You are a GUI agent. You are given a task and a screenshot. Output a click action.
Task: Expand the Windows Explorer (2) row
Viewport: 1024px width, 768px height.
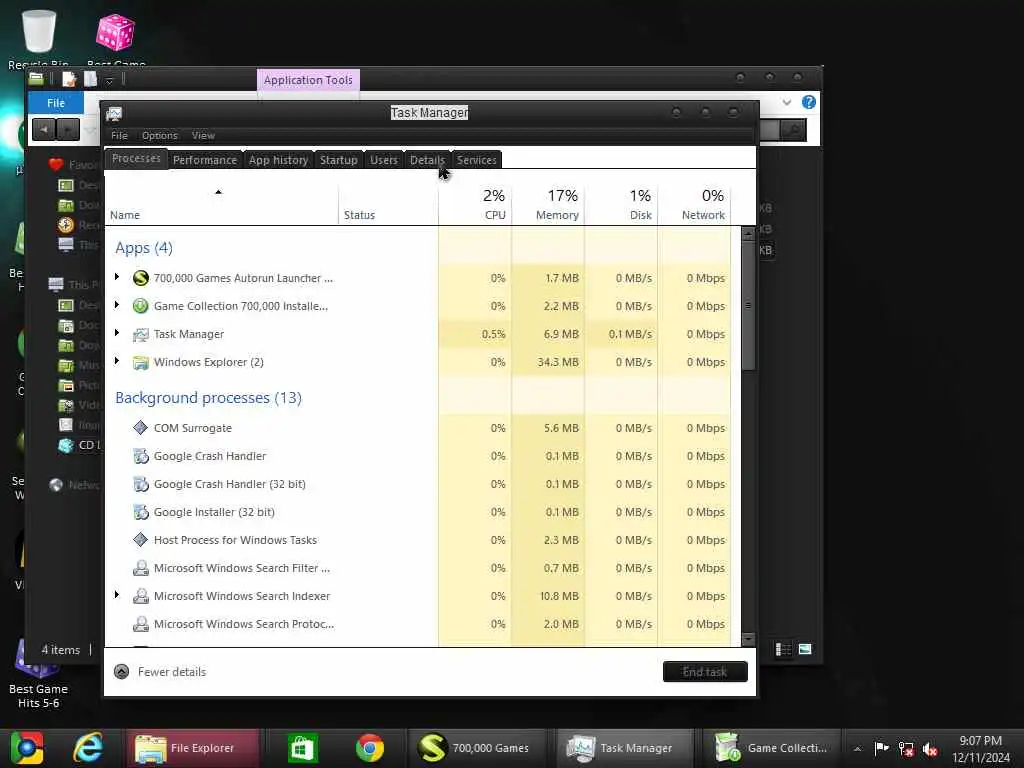117,361
